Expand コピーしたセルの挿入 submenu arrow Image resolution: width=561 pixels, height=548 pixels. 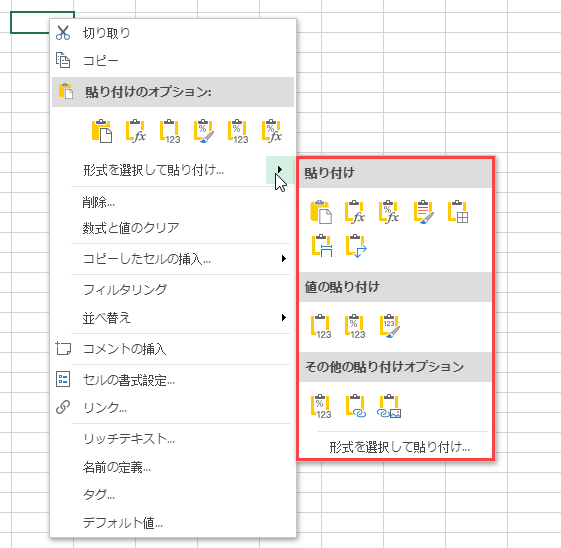pos(284,259)
